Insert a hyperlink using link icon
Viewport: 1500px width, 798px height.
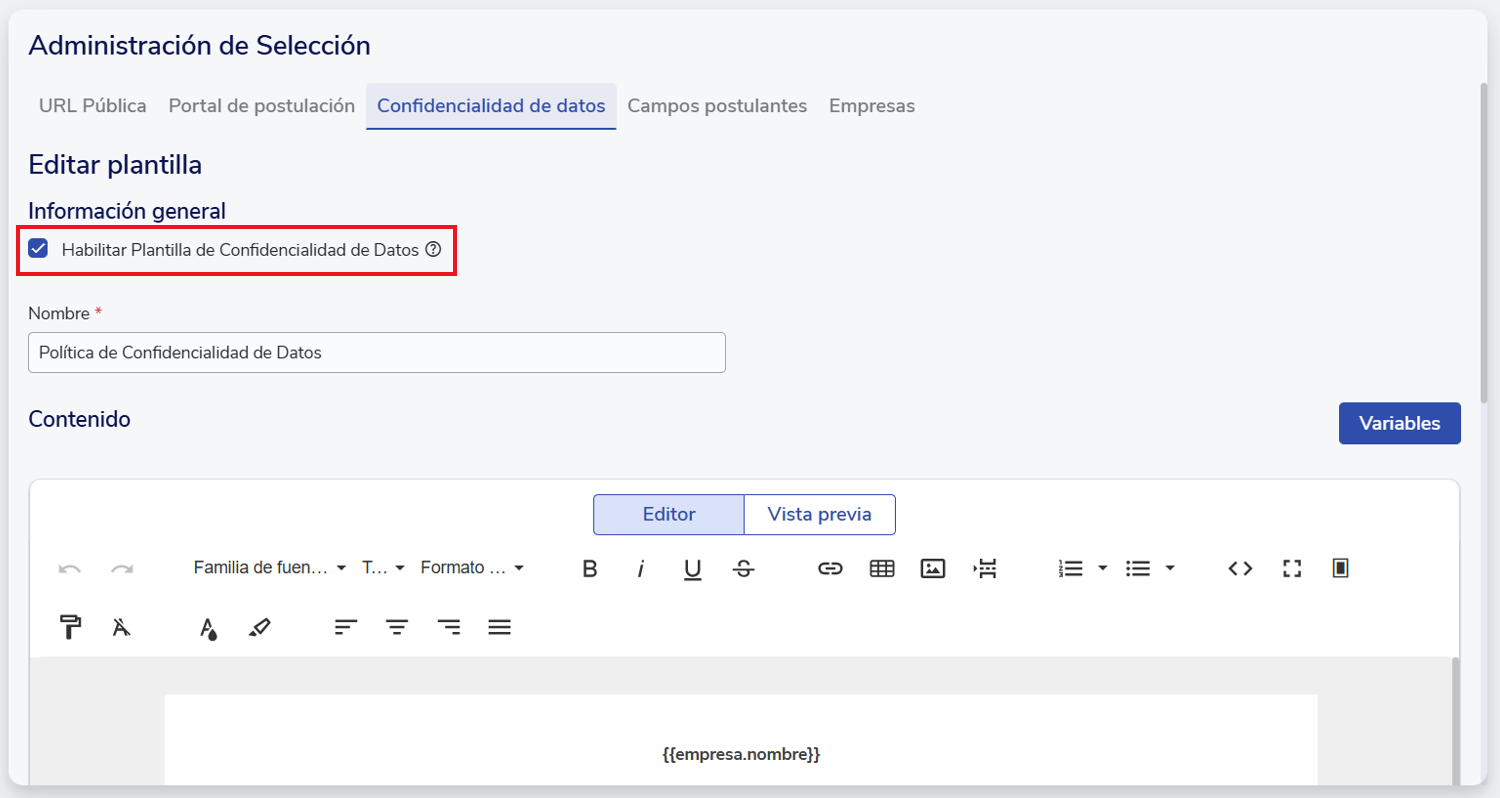pyautogui.click(x=830, y=568)
